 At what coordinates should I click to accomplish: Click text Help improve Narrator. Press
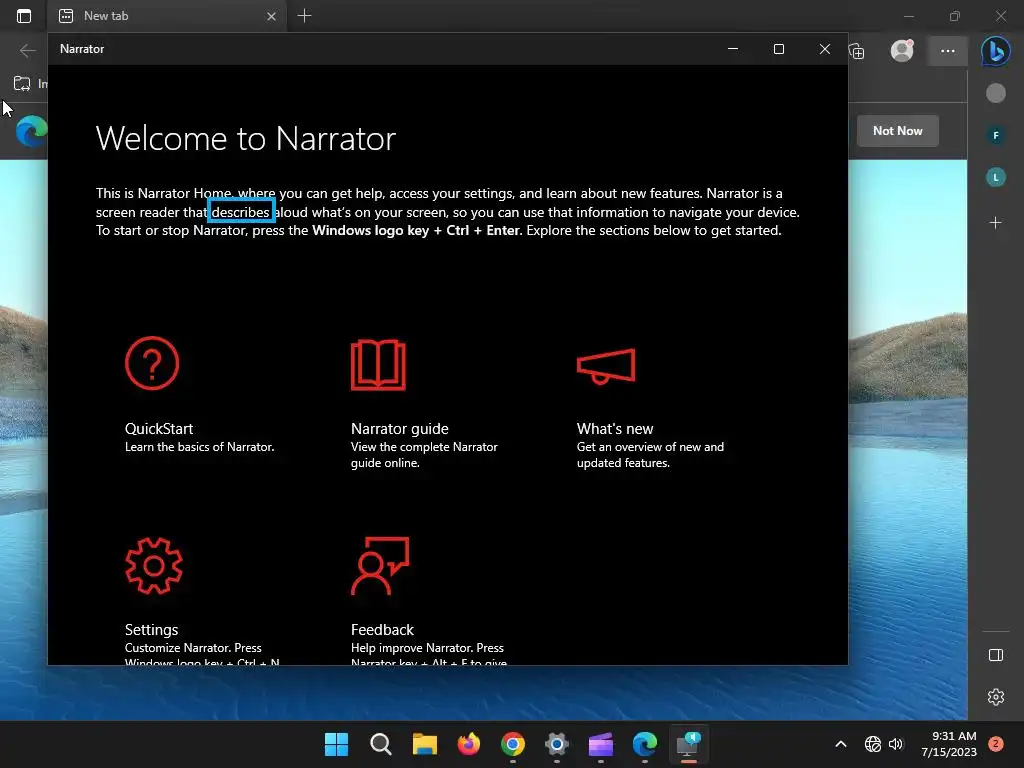tap(427, 648)
